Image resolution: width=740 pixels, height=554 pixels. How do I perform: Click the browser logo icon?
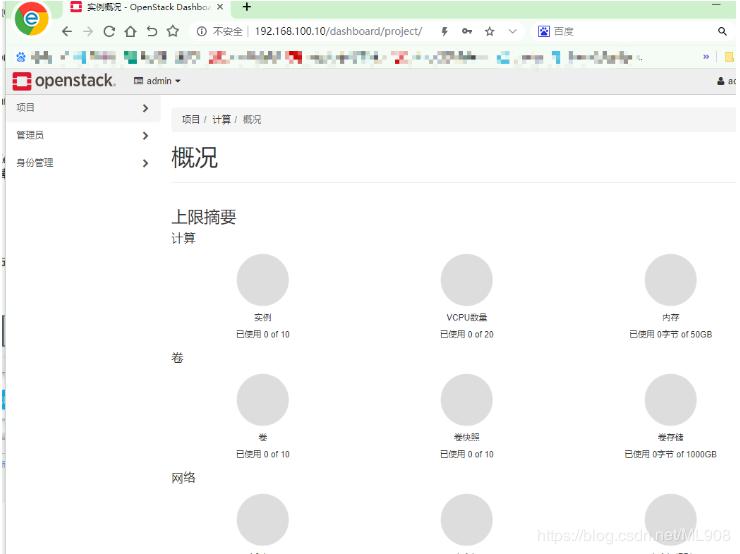coord(31,19)
